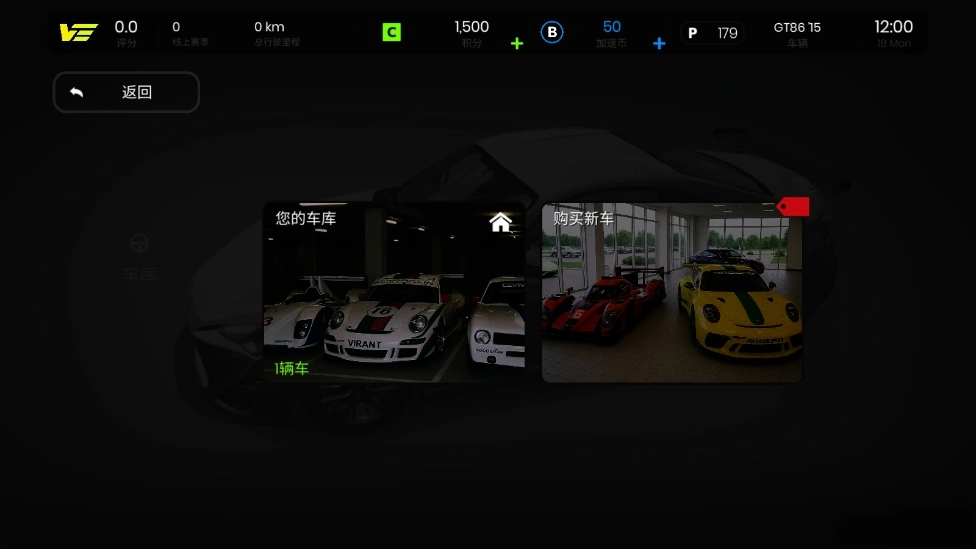Click the P 179 performance badge
Viewport: 976px width, 549px height.
pyautogui.click(x=712, y=33)
